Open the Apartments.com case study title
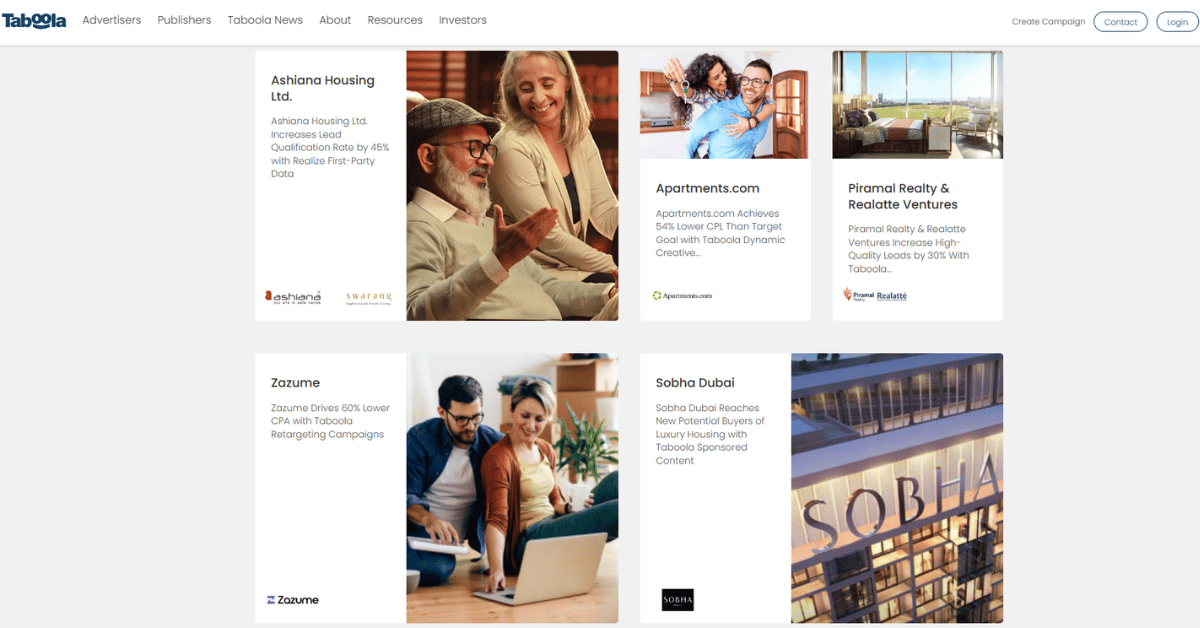1200x628 pixels. [x=707, y=188]
